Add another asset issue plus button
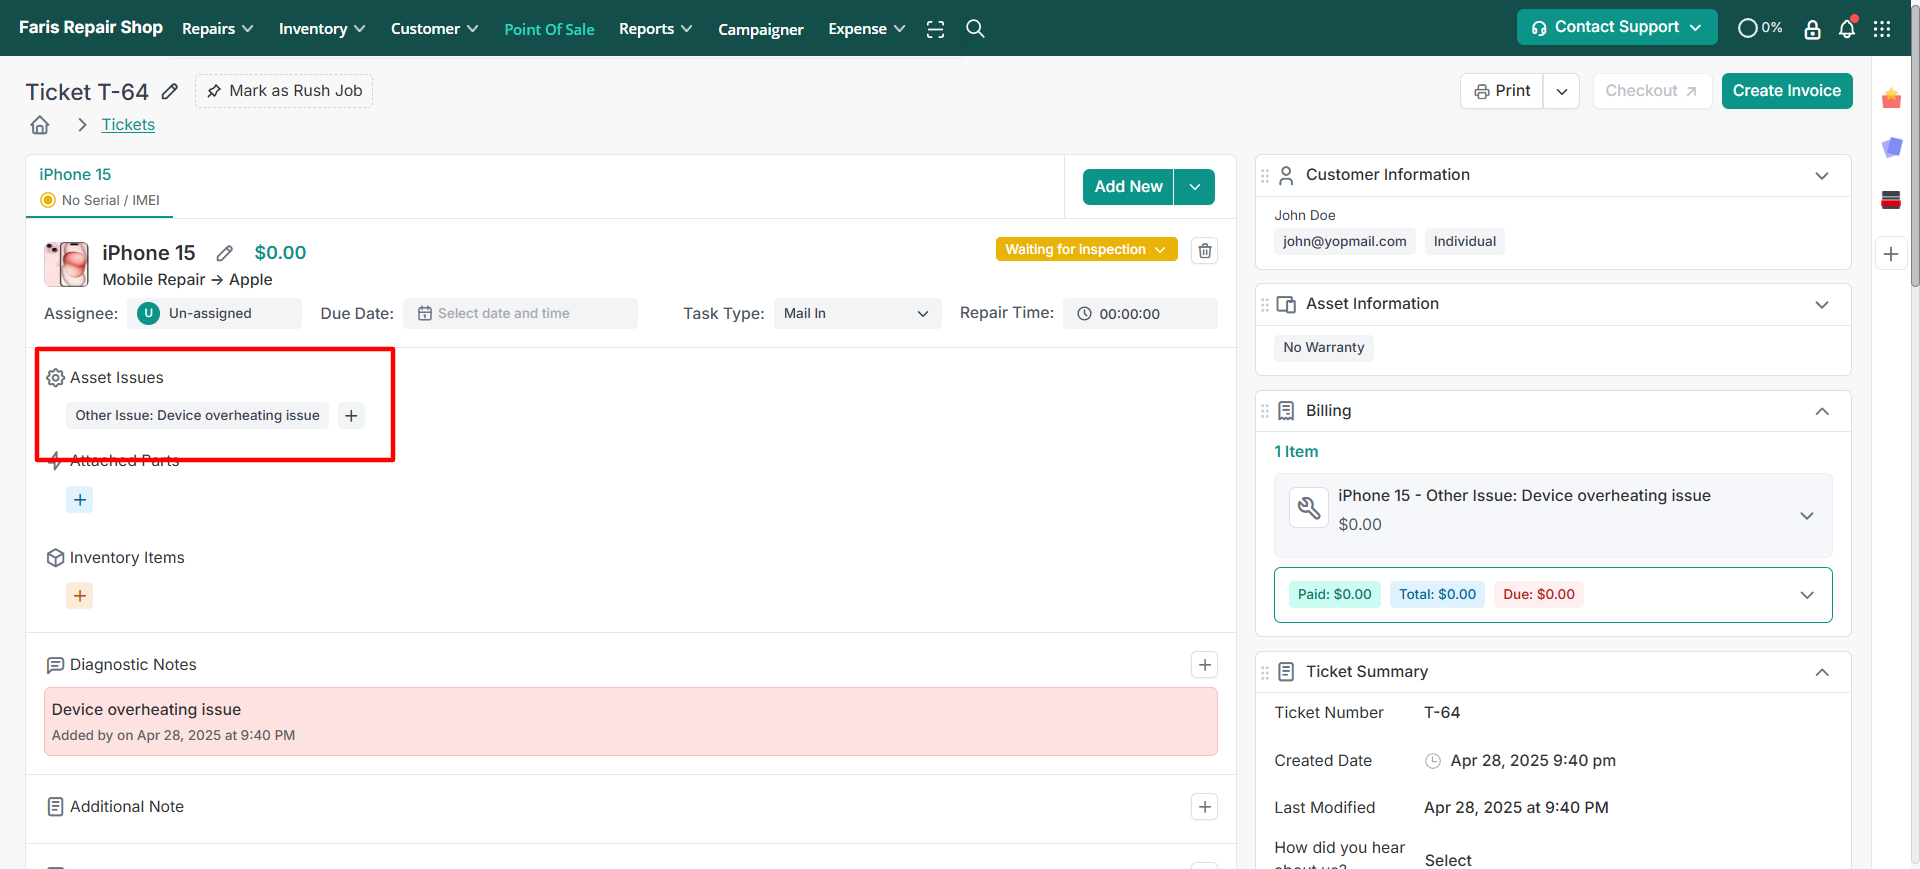1920x869 pixels. tap(351, 415)
